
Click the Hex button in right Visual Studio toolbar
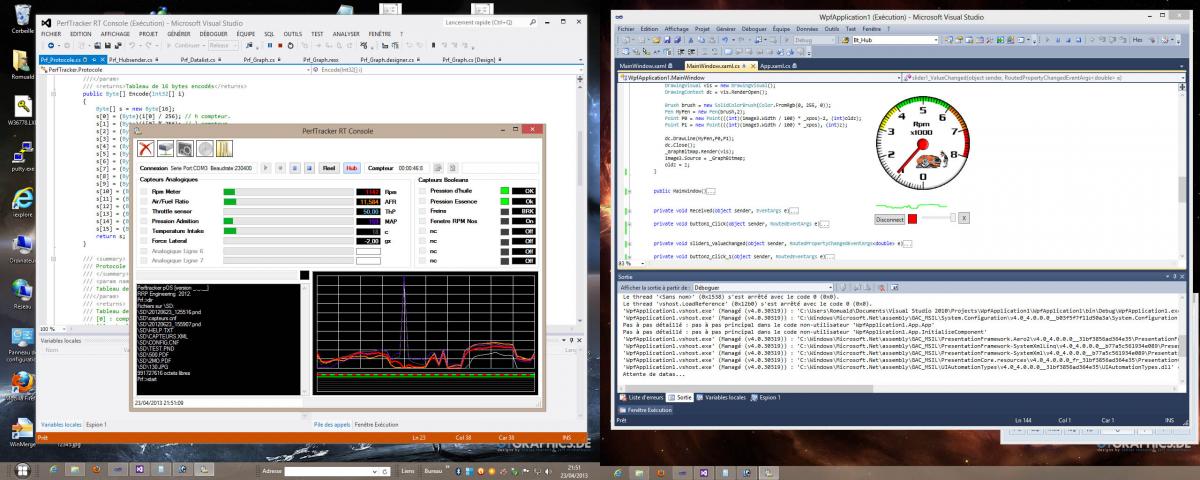click(1137, 40)
